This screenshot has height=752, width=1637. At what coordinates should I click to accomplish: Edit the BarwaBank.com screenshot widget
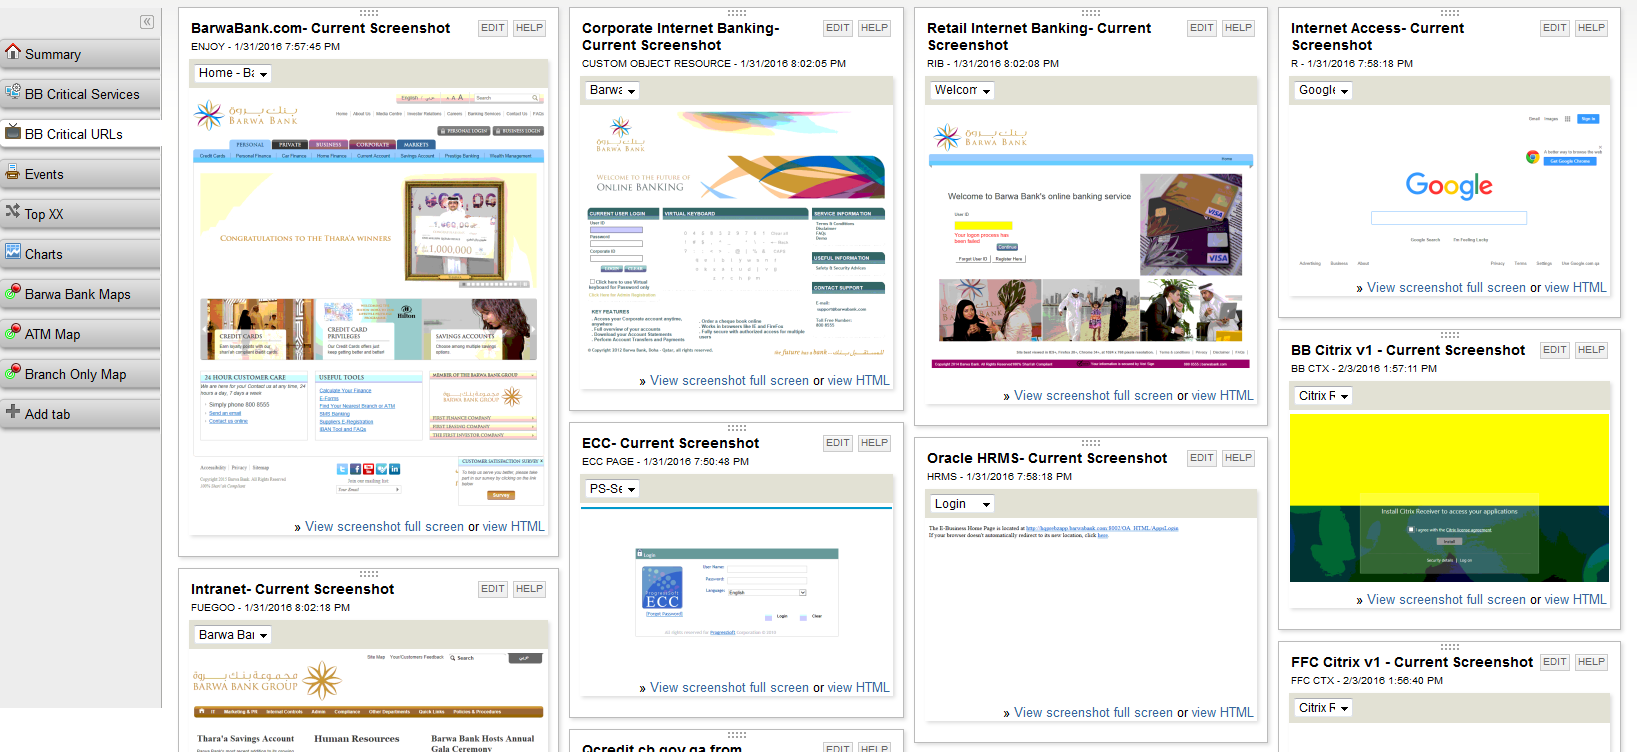493,28
